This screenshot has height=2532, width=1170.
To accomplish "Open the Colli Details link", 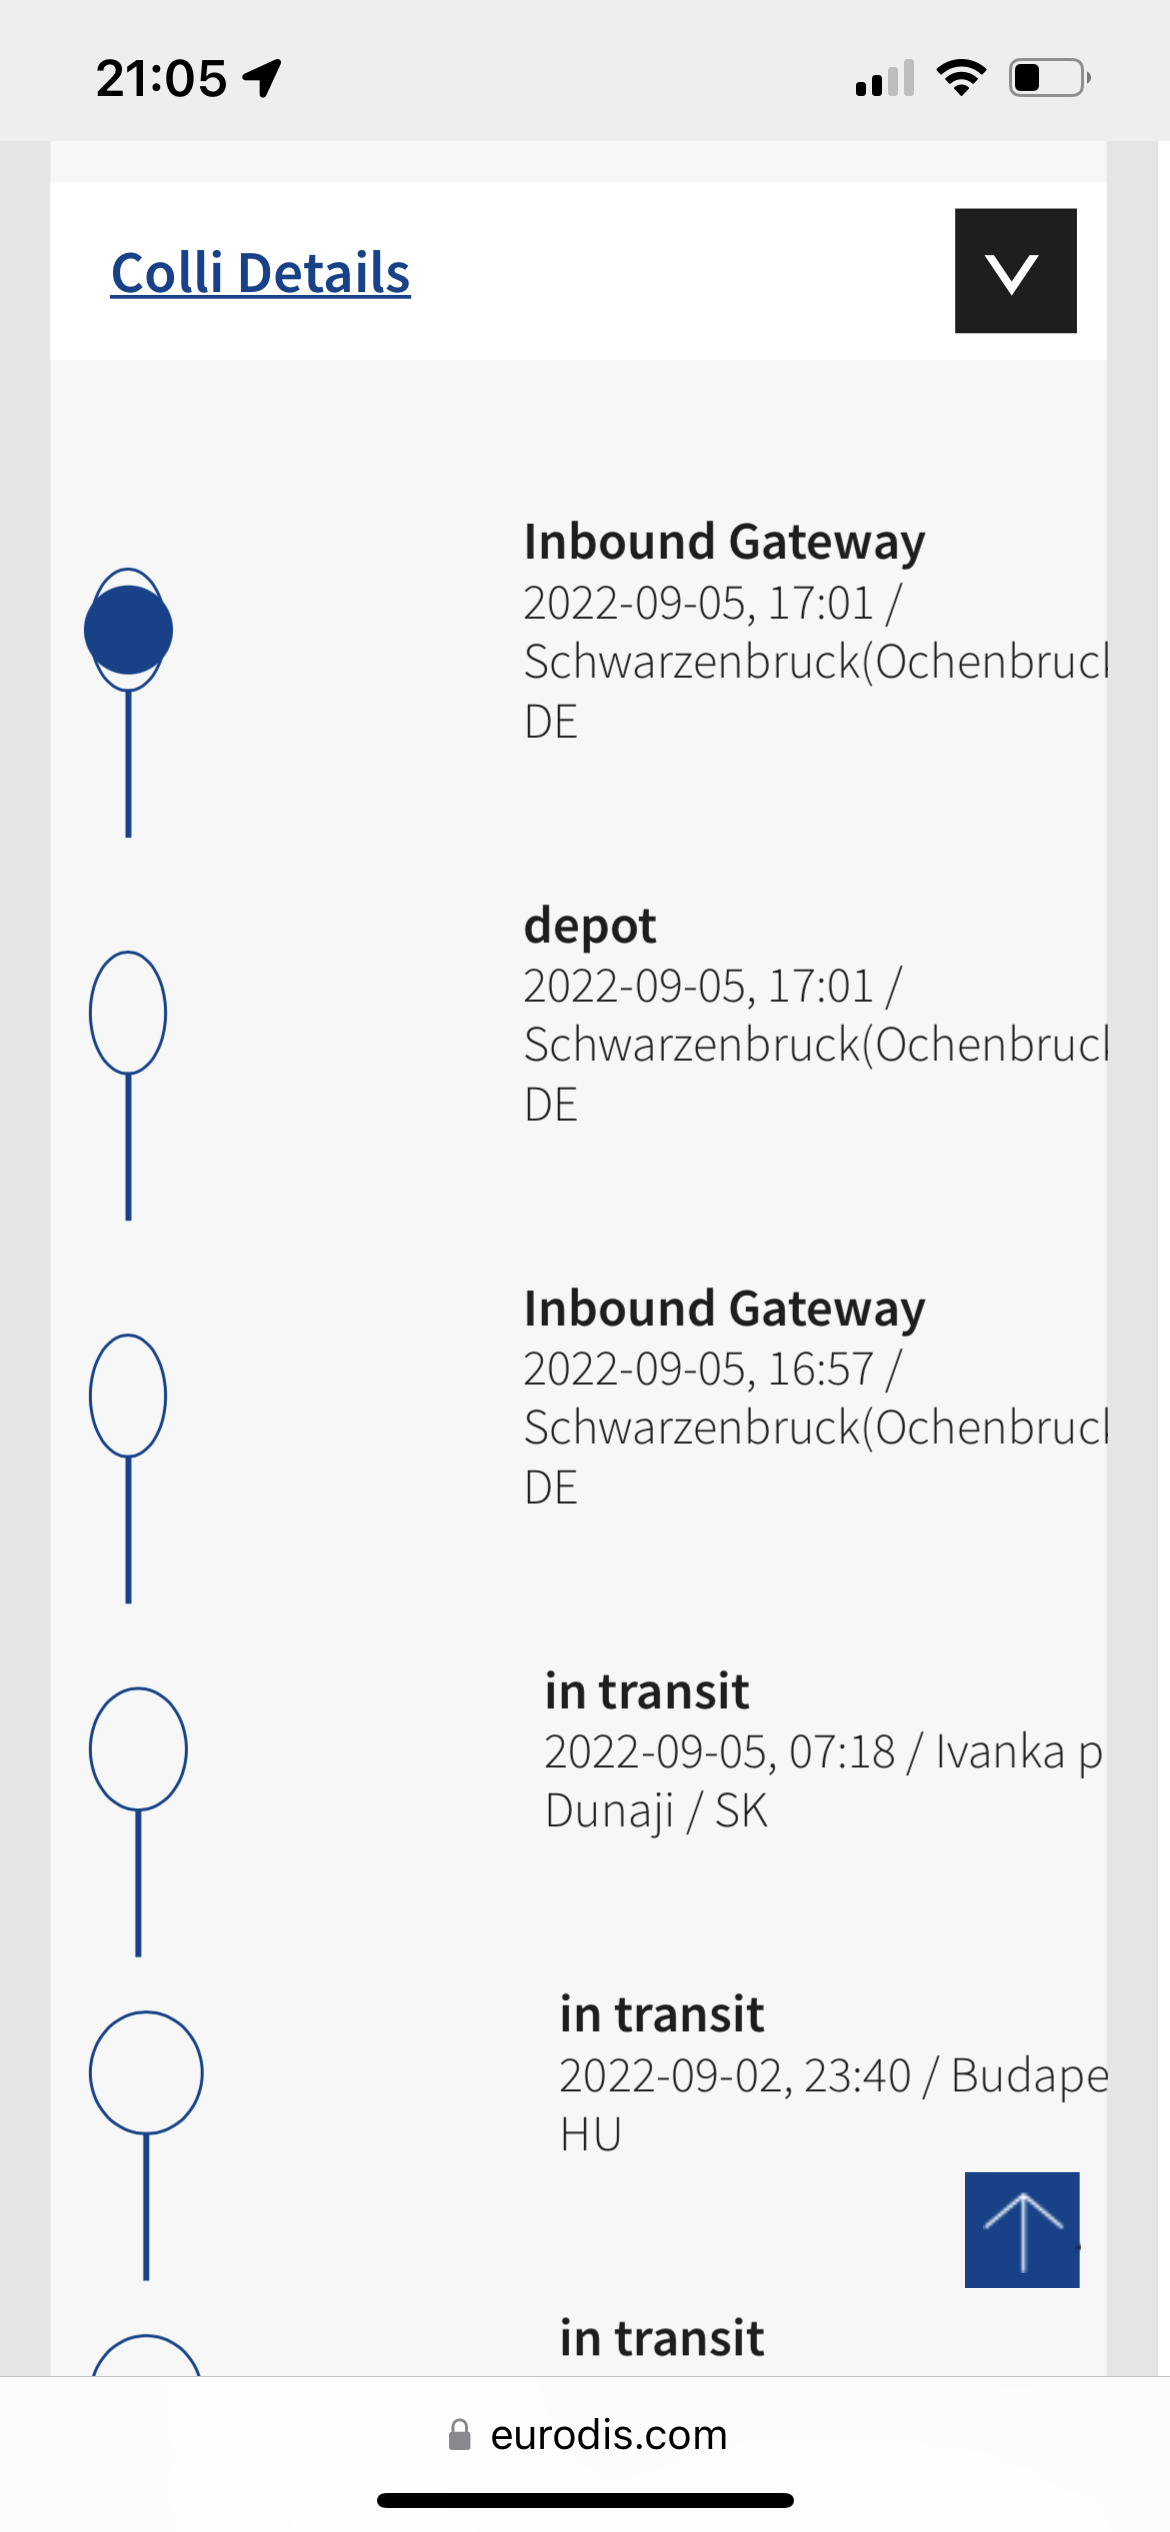I will 261,273.
